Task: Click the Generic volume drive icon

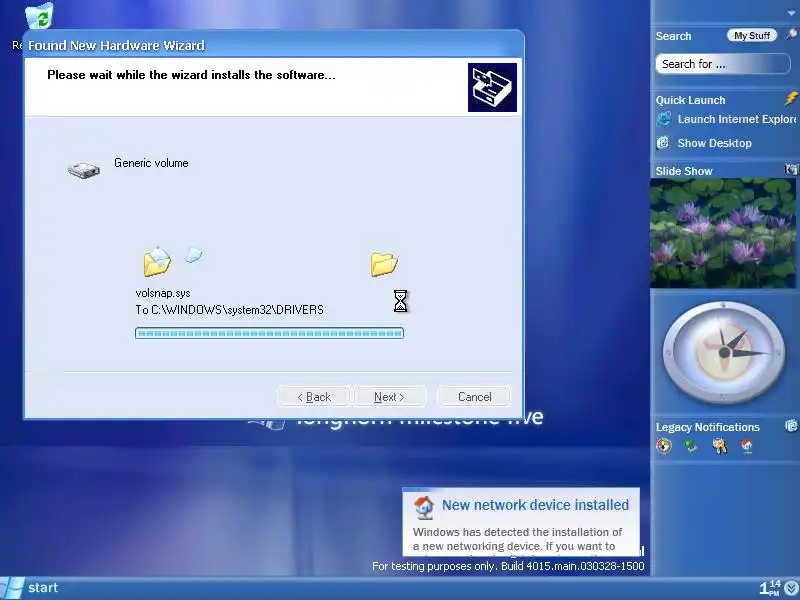Action: 84,170
